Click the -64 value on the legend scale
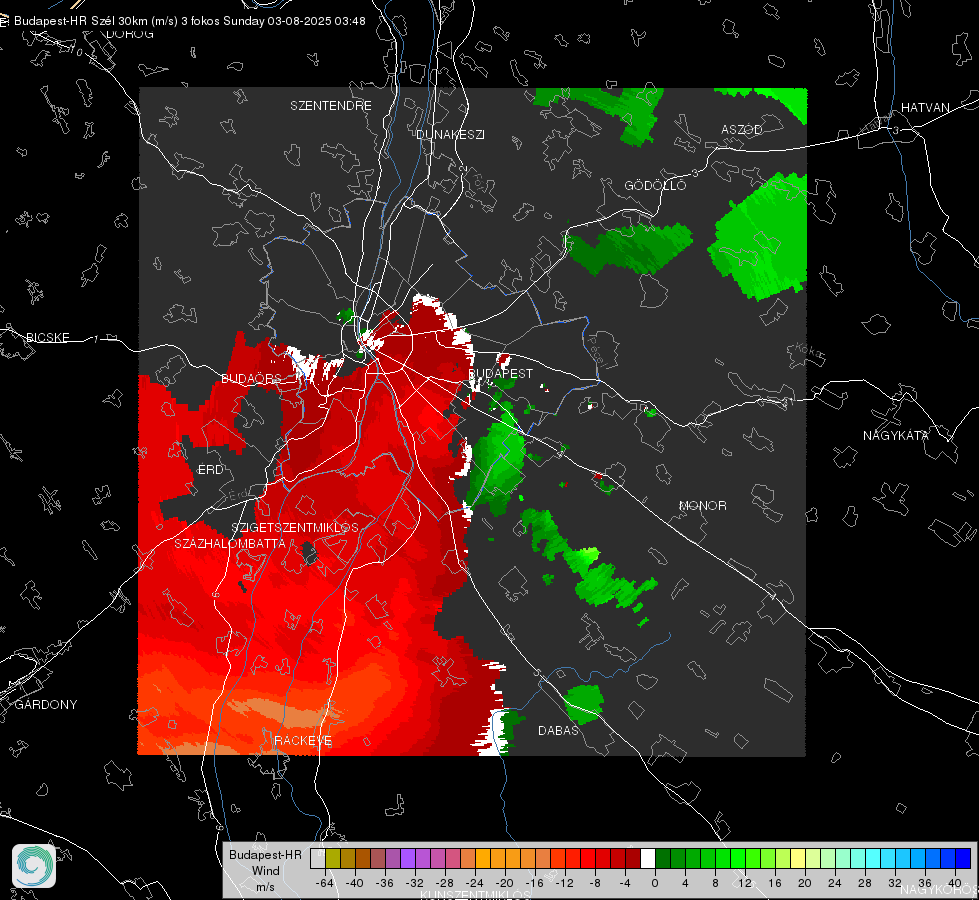The image size is (979, 900). point(325,883)
